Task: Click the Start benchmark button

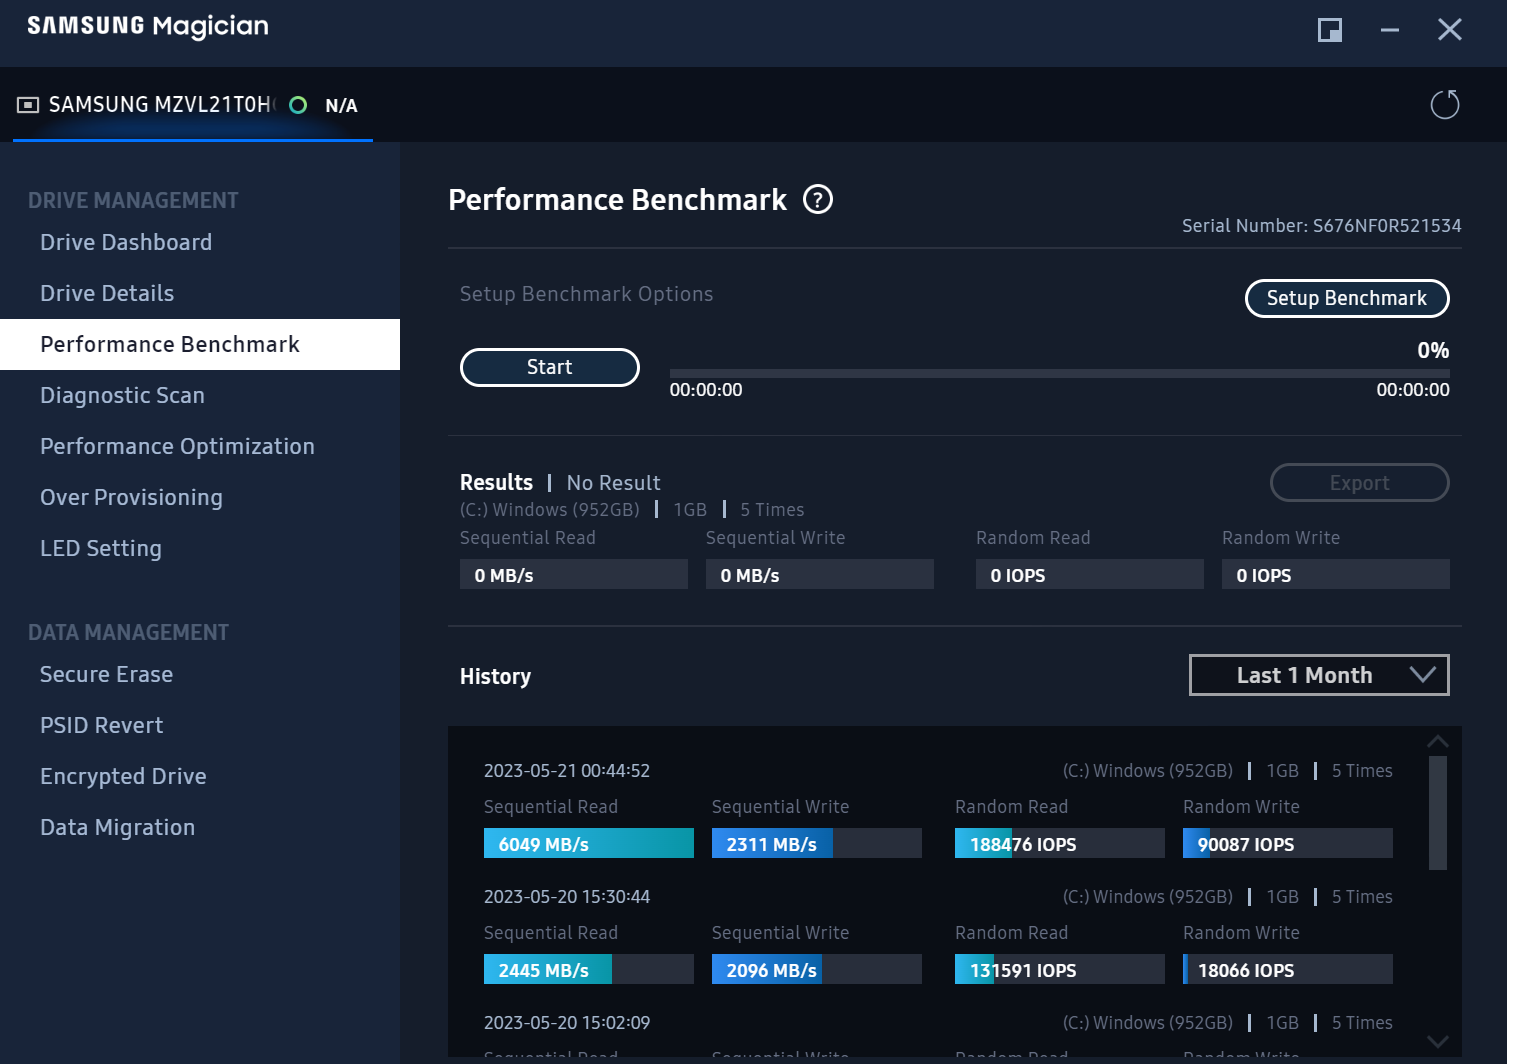Action: [x=549, y=367]
